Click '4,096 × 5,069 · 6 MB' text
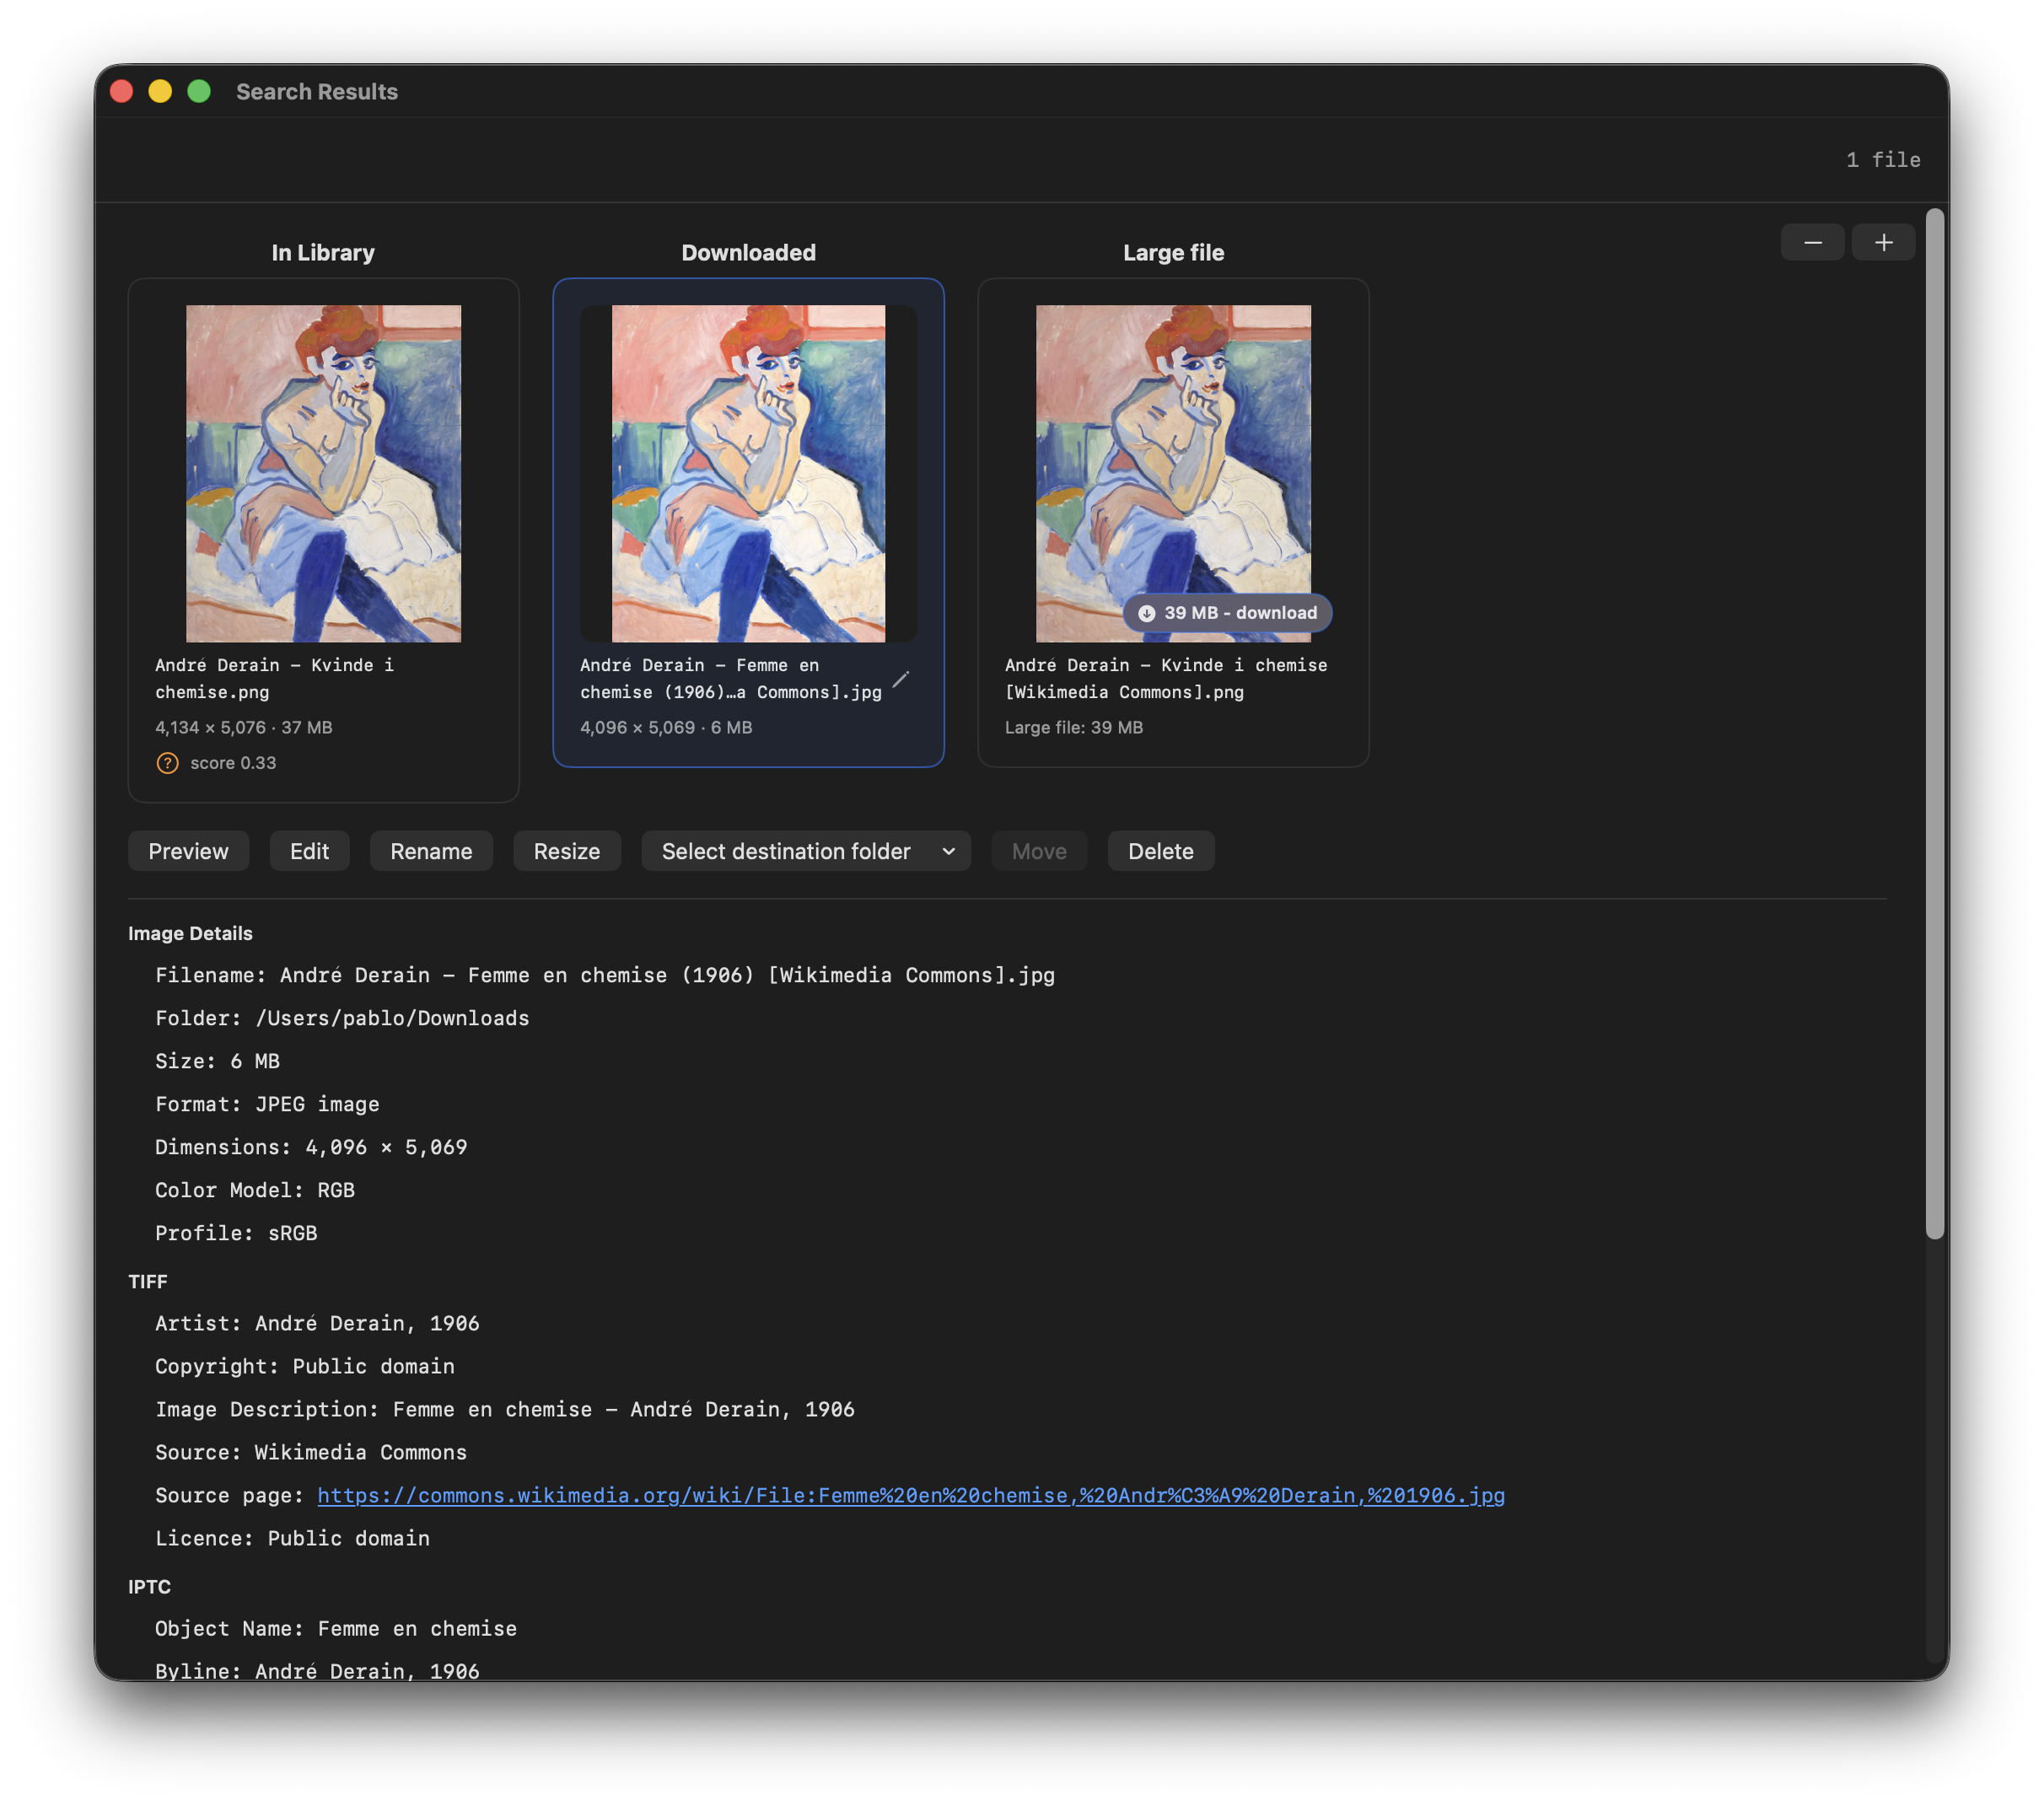This screenshot has height=1806, width=2044. pyautogui.click(x=666, y=727)
